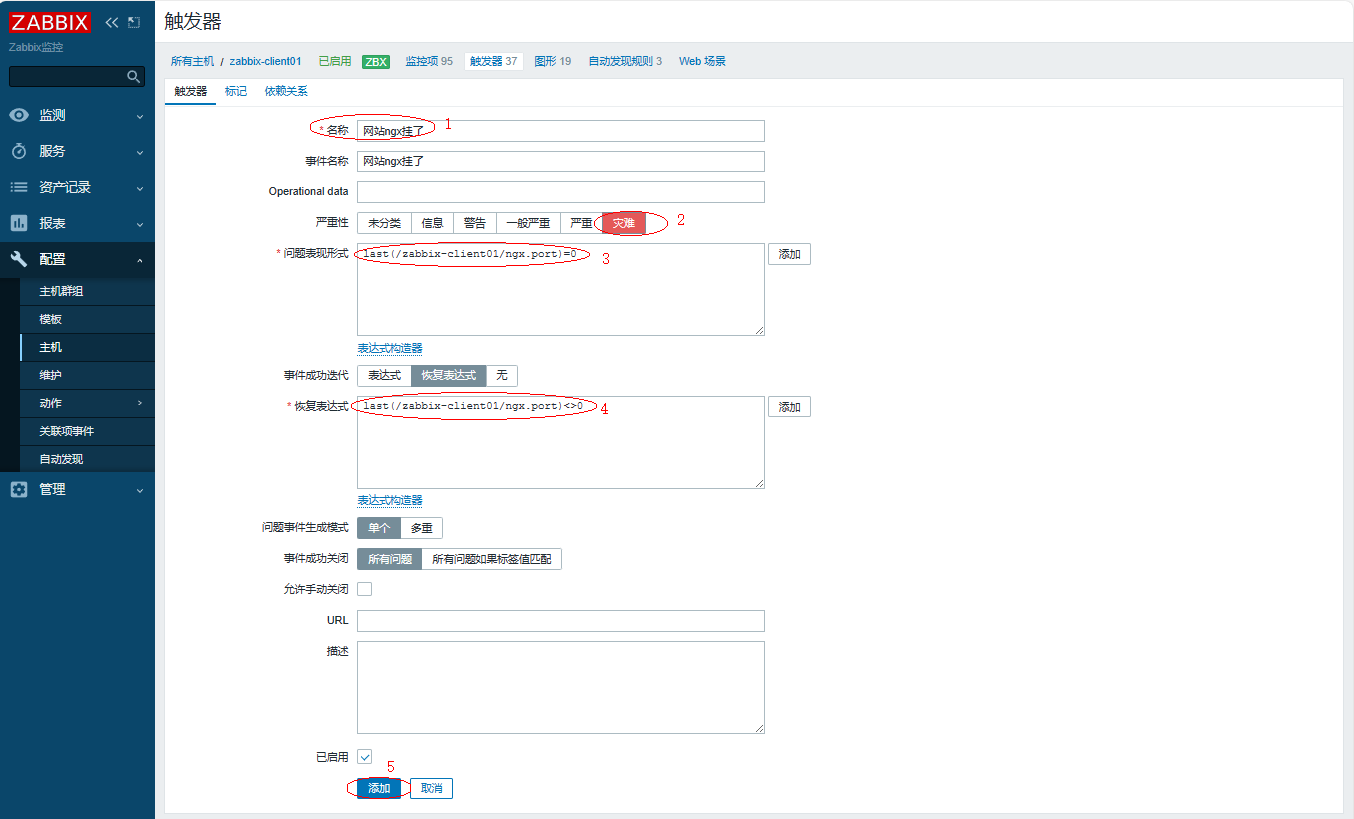Image resolution: width=1354 pixels, height=819 pixels.
Task: Click the blue 添加 submit button
Action: 379,788
